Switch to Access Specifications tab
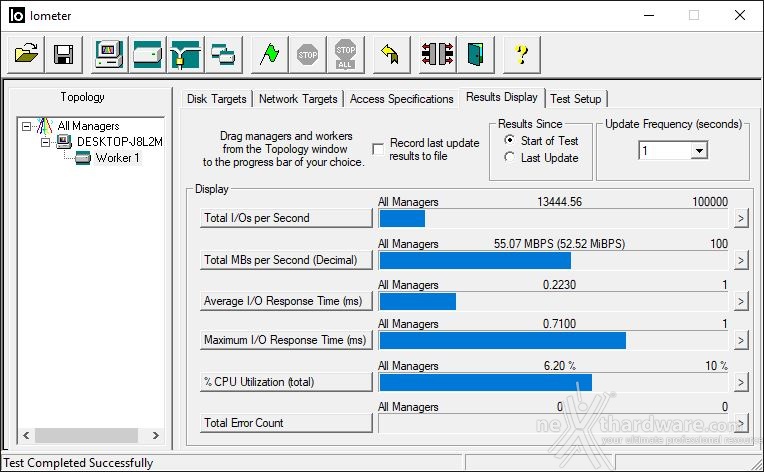764x472 pixels. coord(401,99)
